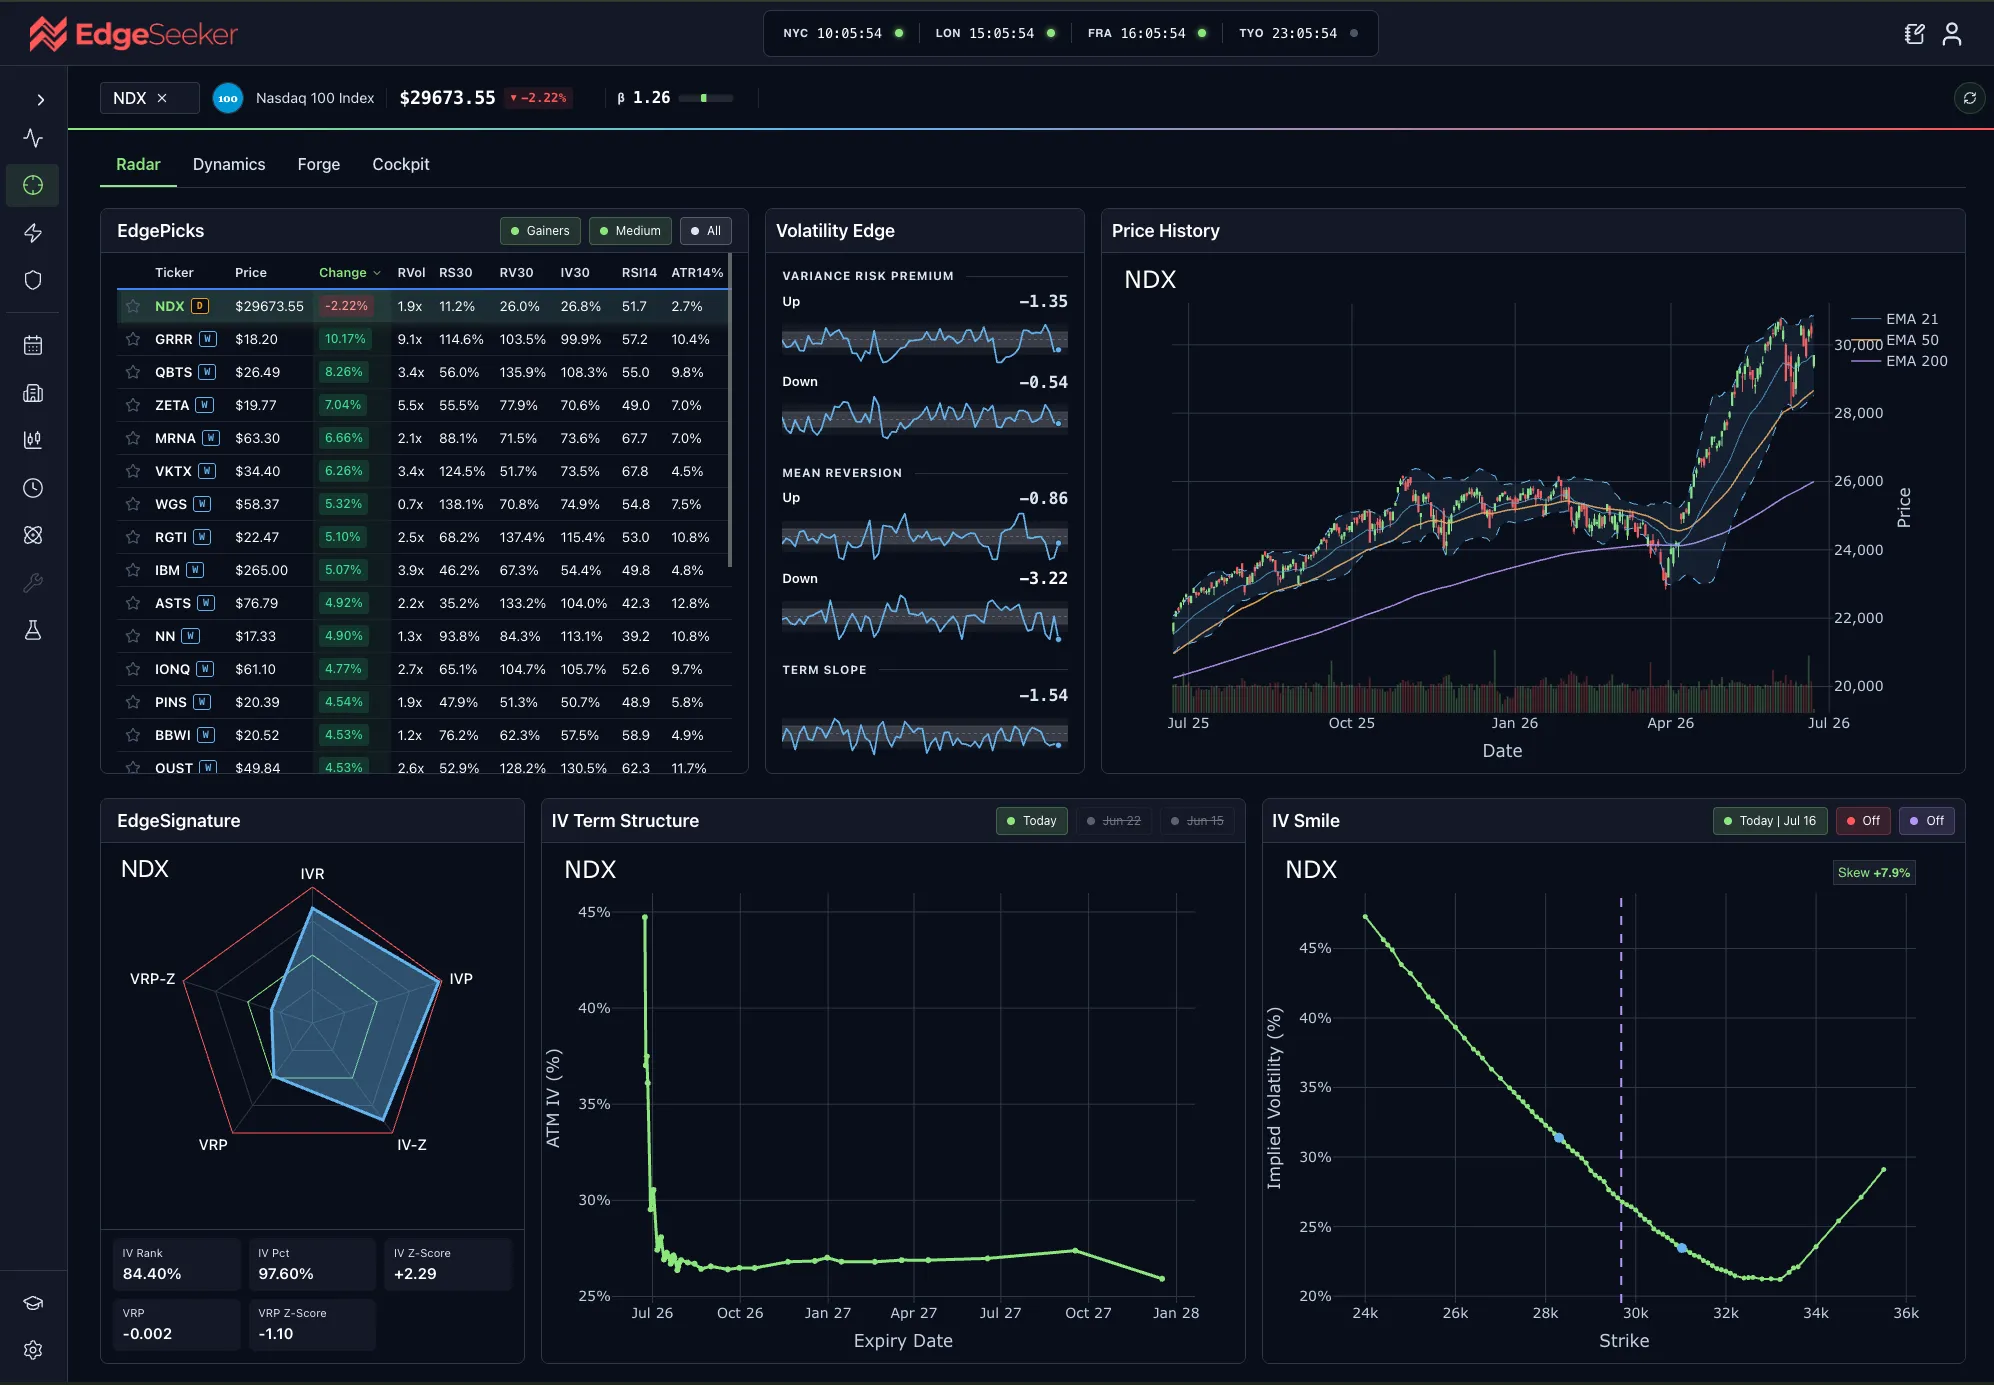
Task: Switch to the Radar tab
Action: (x=138, y=164)
